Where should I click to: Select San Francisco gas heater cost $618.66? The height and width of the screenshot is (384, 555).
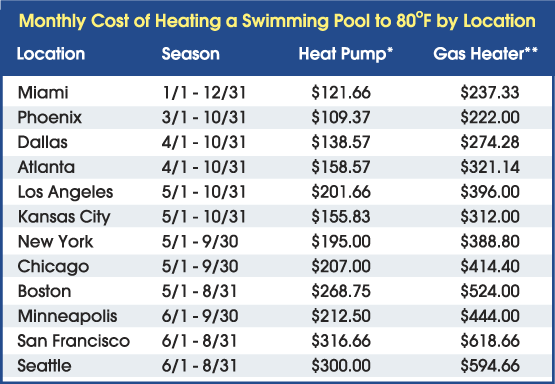(490, 341)
